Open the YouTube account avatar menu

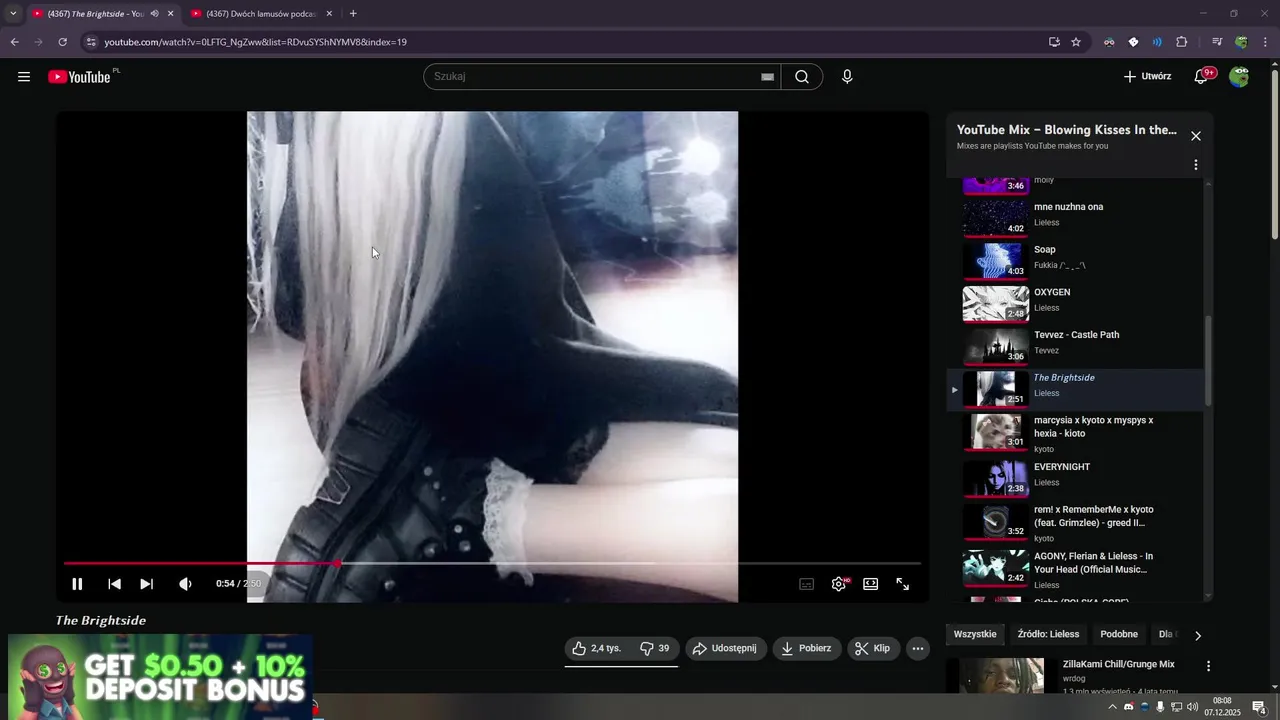point(1239,77)
